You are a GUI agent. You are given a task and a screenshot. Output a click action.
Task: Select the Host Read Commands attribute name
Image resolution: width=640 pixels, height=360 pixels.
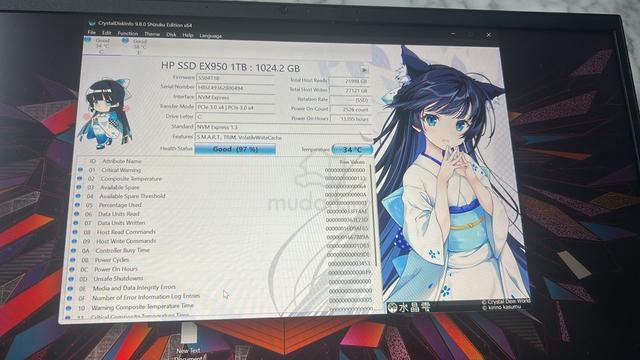(126, 232)
